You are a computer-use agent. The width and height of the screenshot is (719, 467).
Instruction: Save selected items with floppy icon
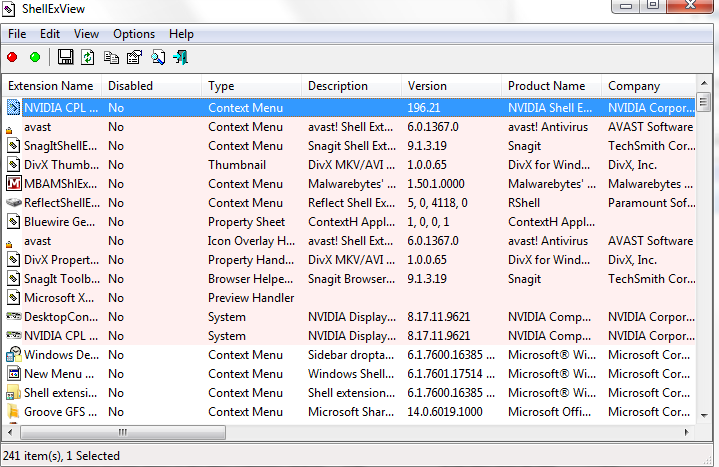[x=65, y=57]
